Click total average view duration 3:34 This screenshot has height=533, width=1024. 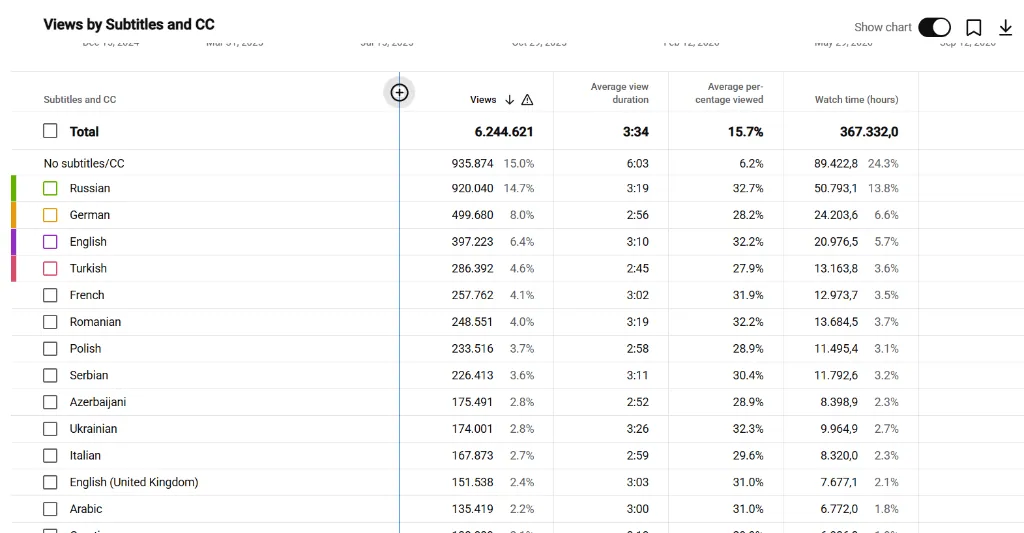tap(635, 131)
